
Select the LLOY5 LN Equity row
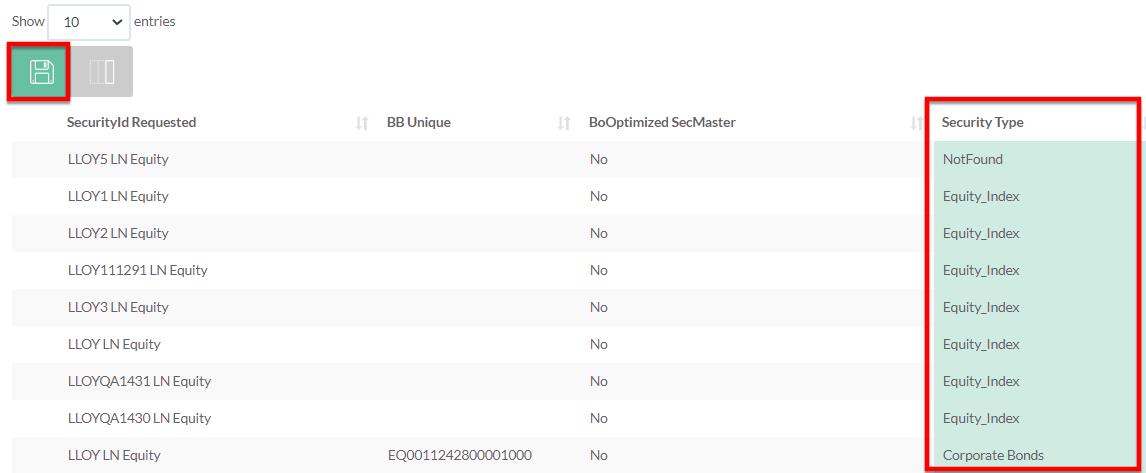[x=118, y=159]
